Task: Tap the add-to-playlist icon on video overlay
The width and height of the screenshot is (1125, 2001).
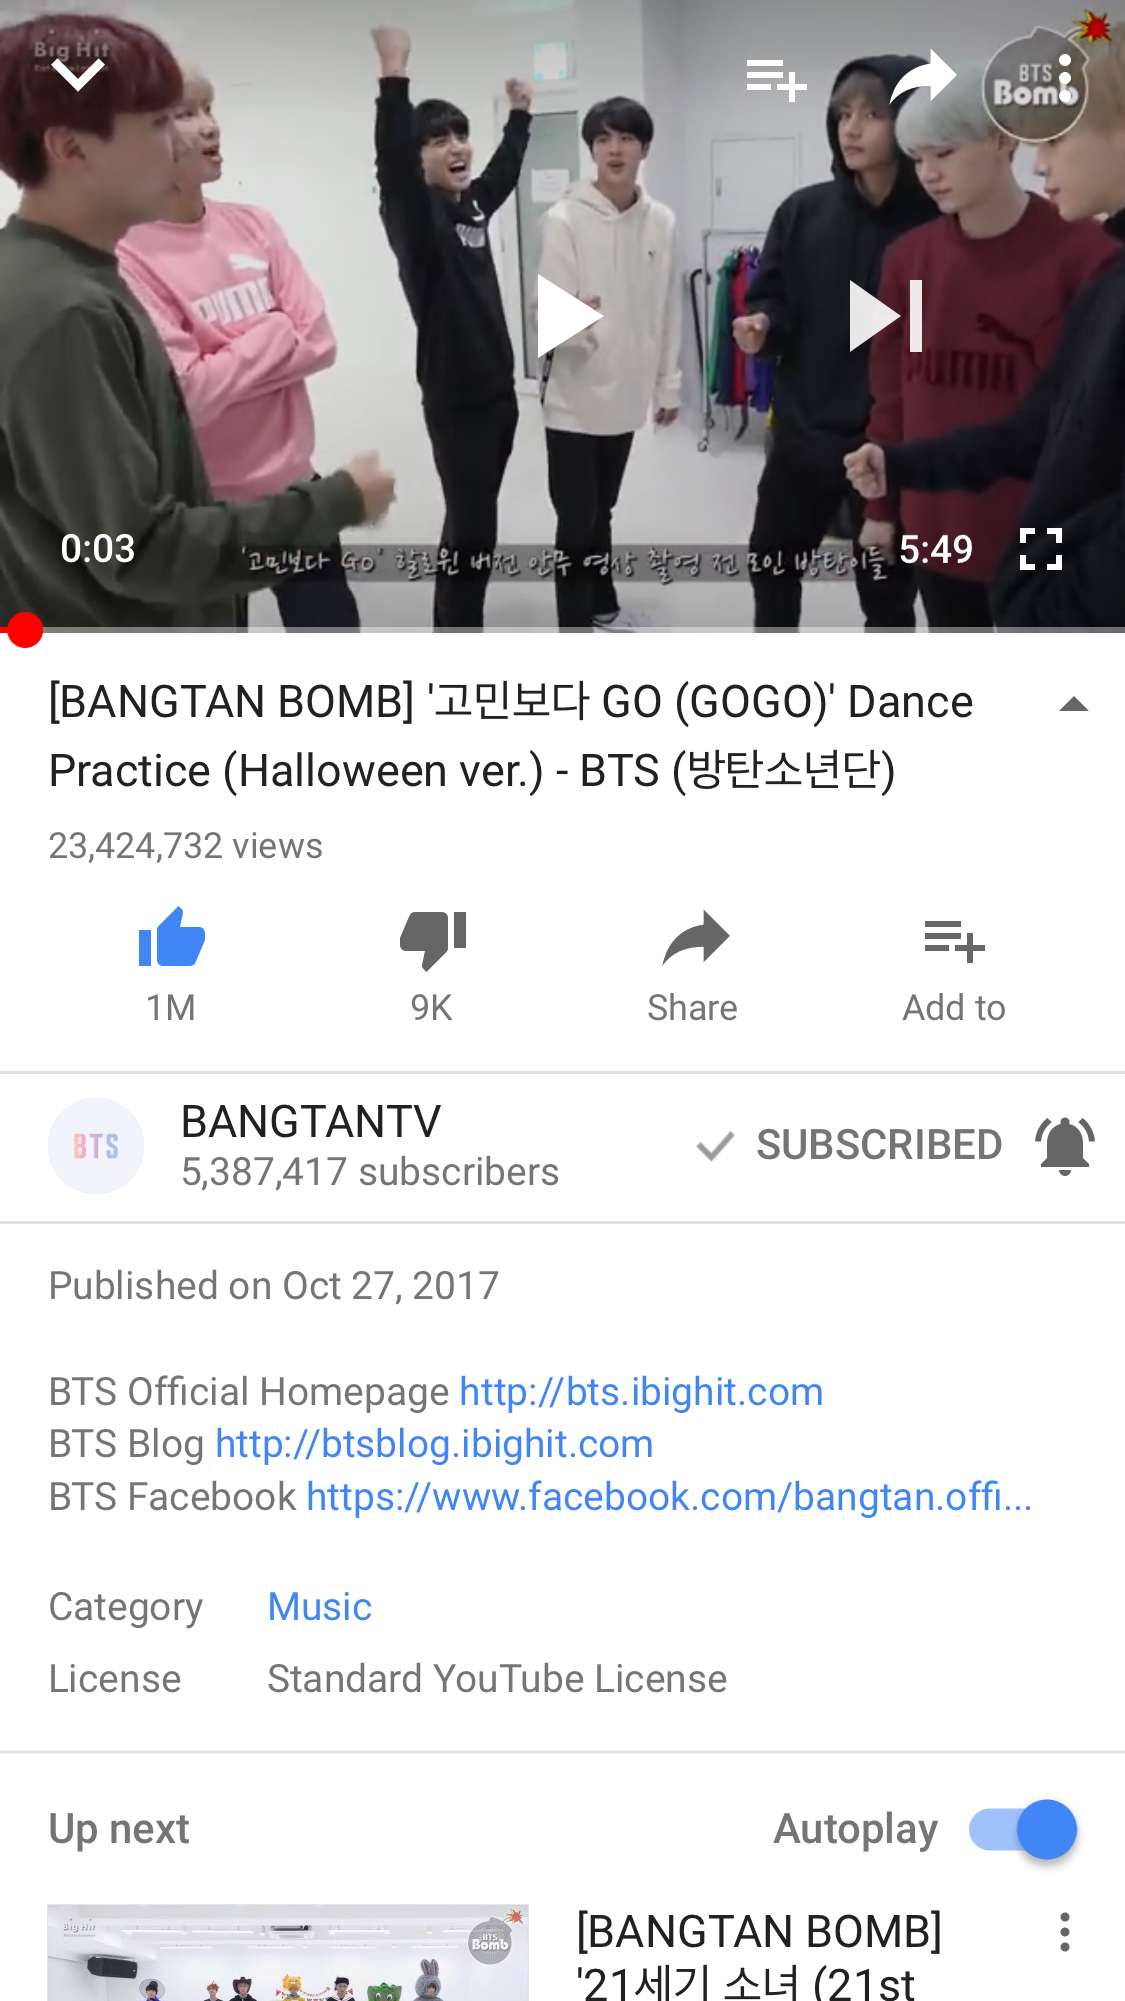Action: tap(776, 79)
